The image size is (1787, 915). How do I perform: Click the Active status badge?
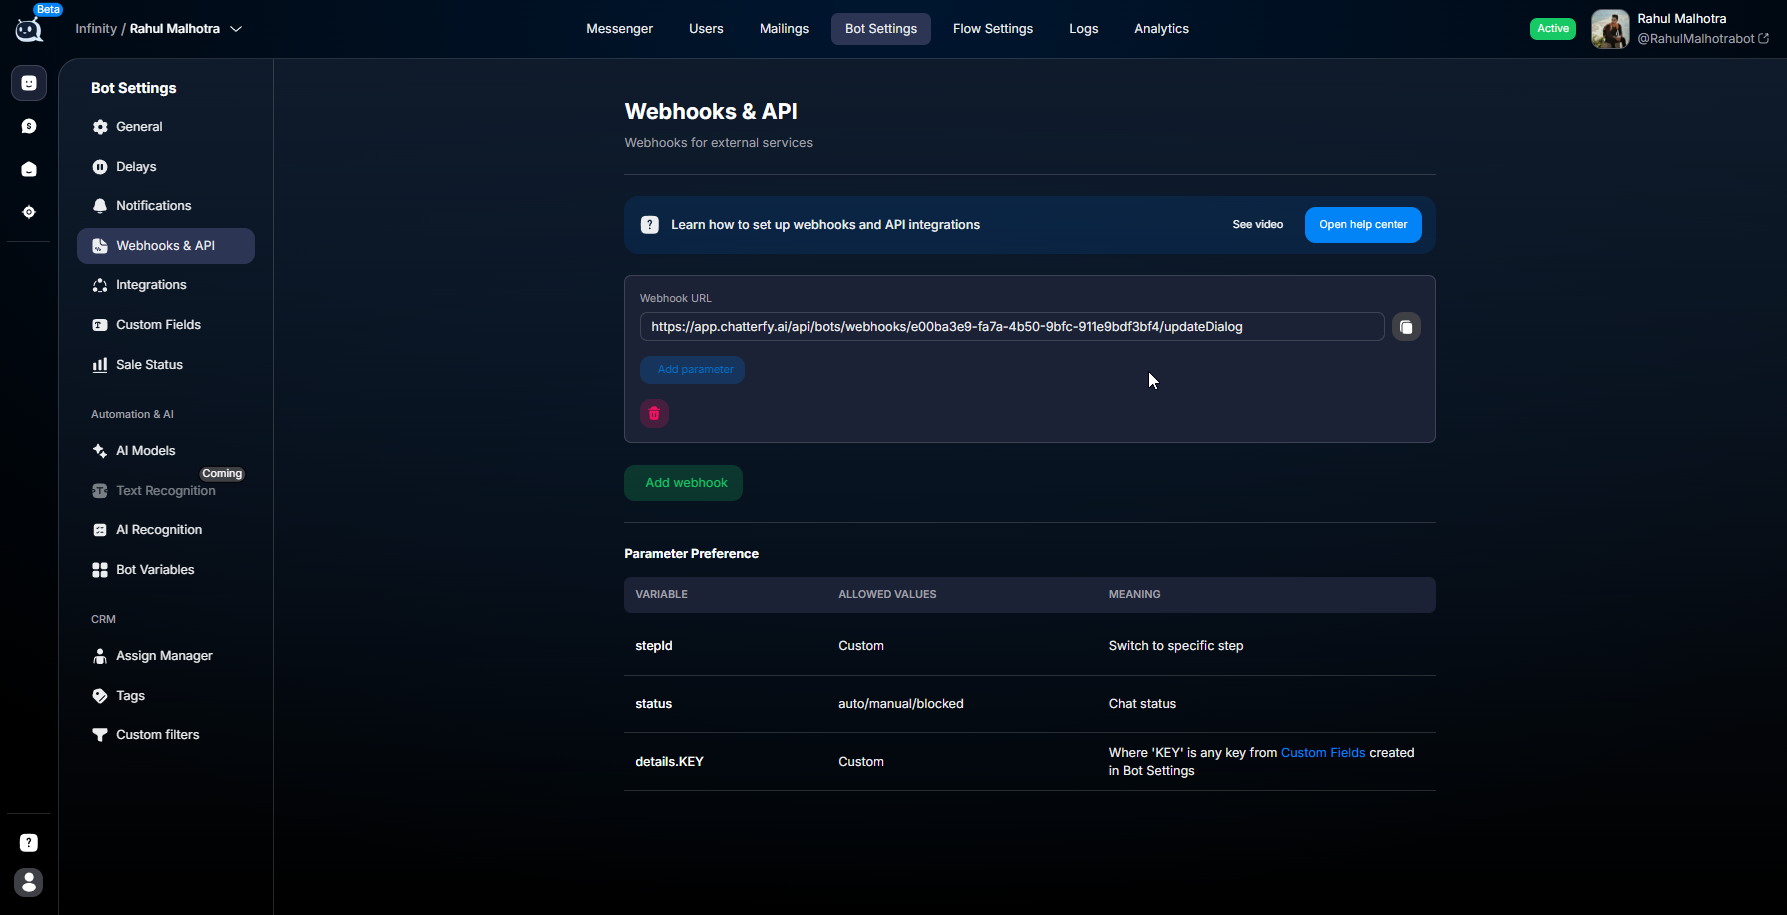(1553, 29)
